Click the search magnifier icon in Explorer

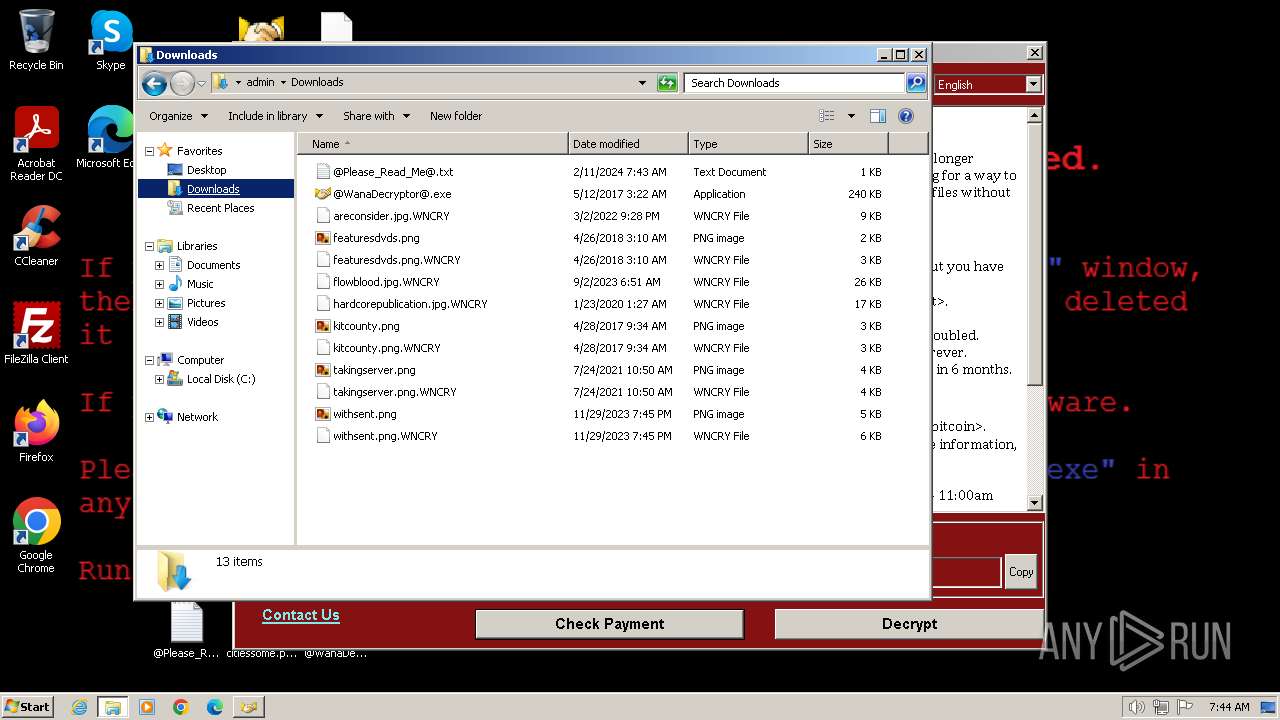pos(915,83)
